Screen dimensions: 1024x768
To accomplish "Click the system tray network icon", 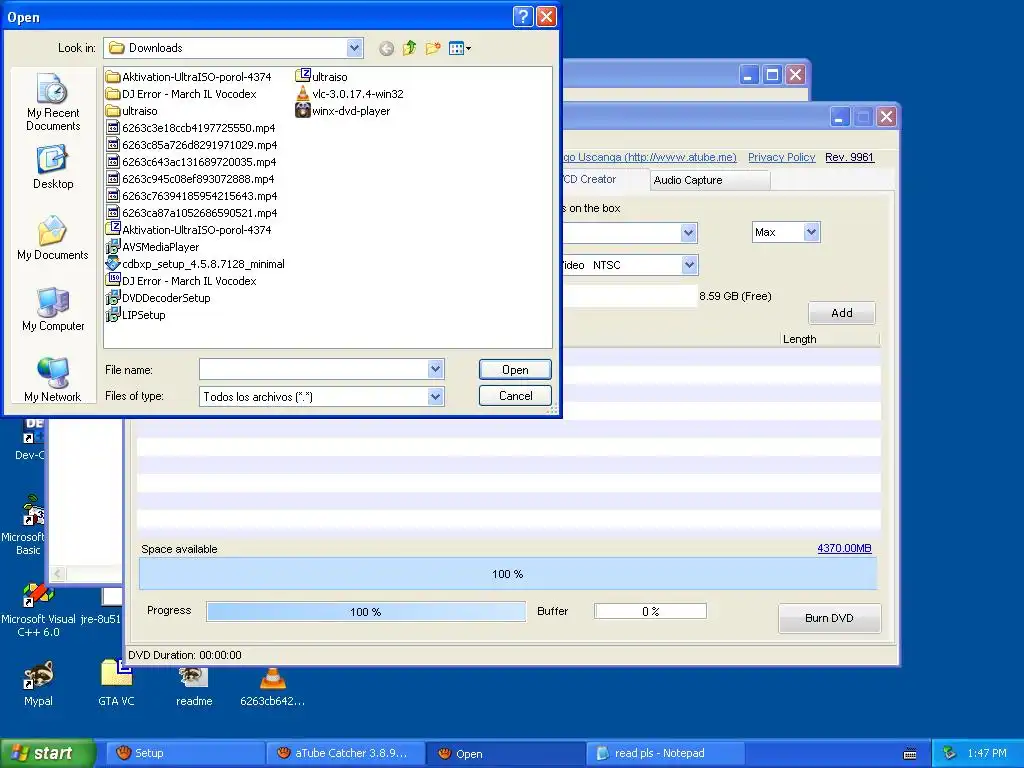I will pyautogui.click(x=949, y=753).
